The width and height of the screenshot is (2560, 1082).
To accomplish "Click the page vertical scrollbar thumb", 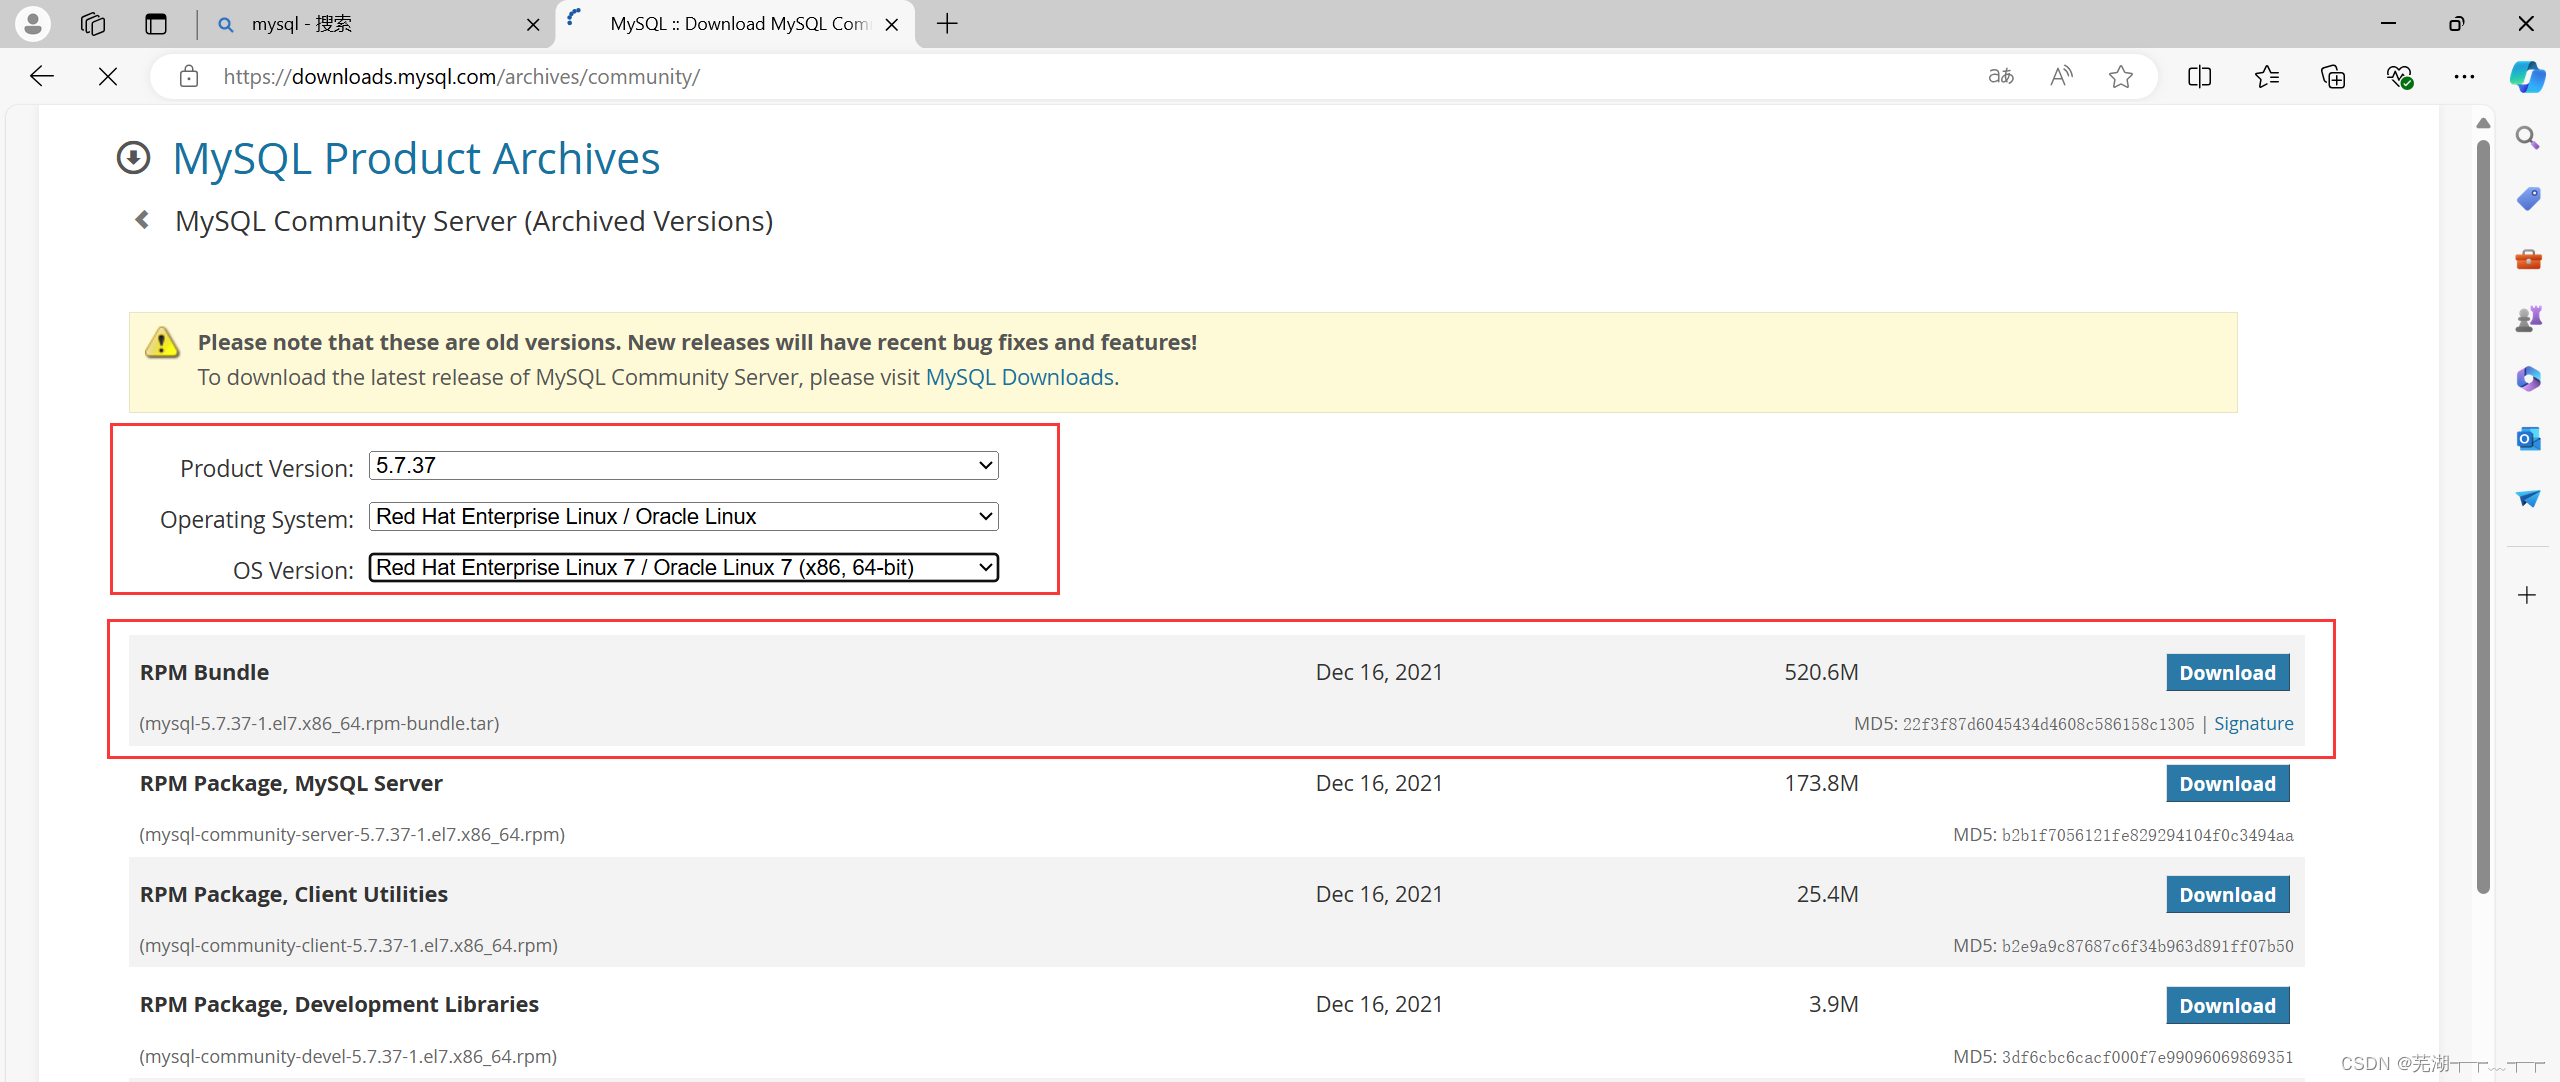I will point(2483,516).
